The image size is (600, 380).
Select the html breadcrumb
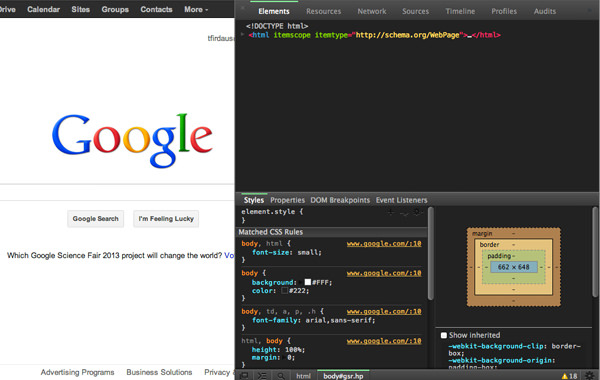point(303,376)
